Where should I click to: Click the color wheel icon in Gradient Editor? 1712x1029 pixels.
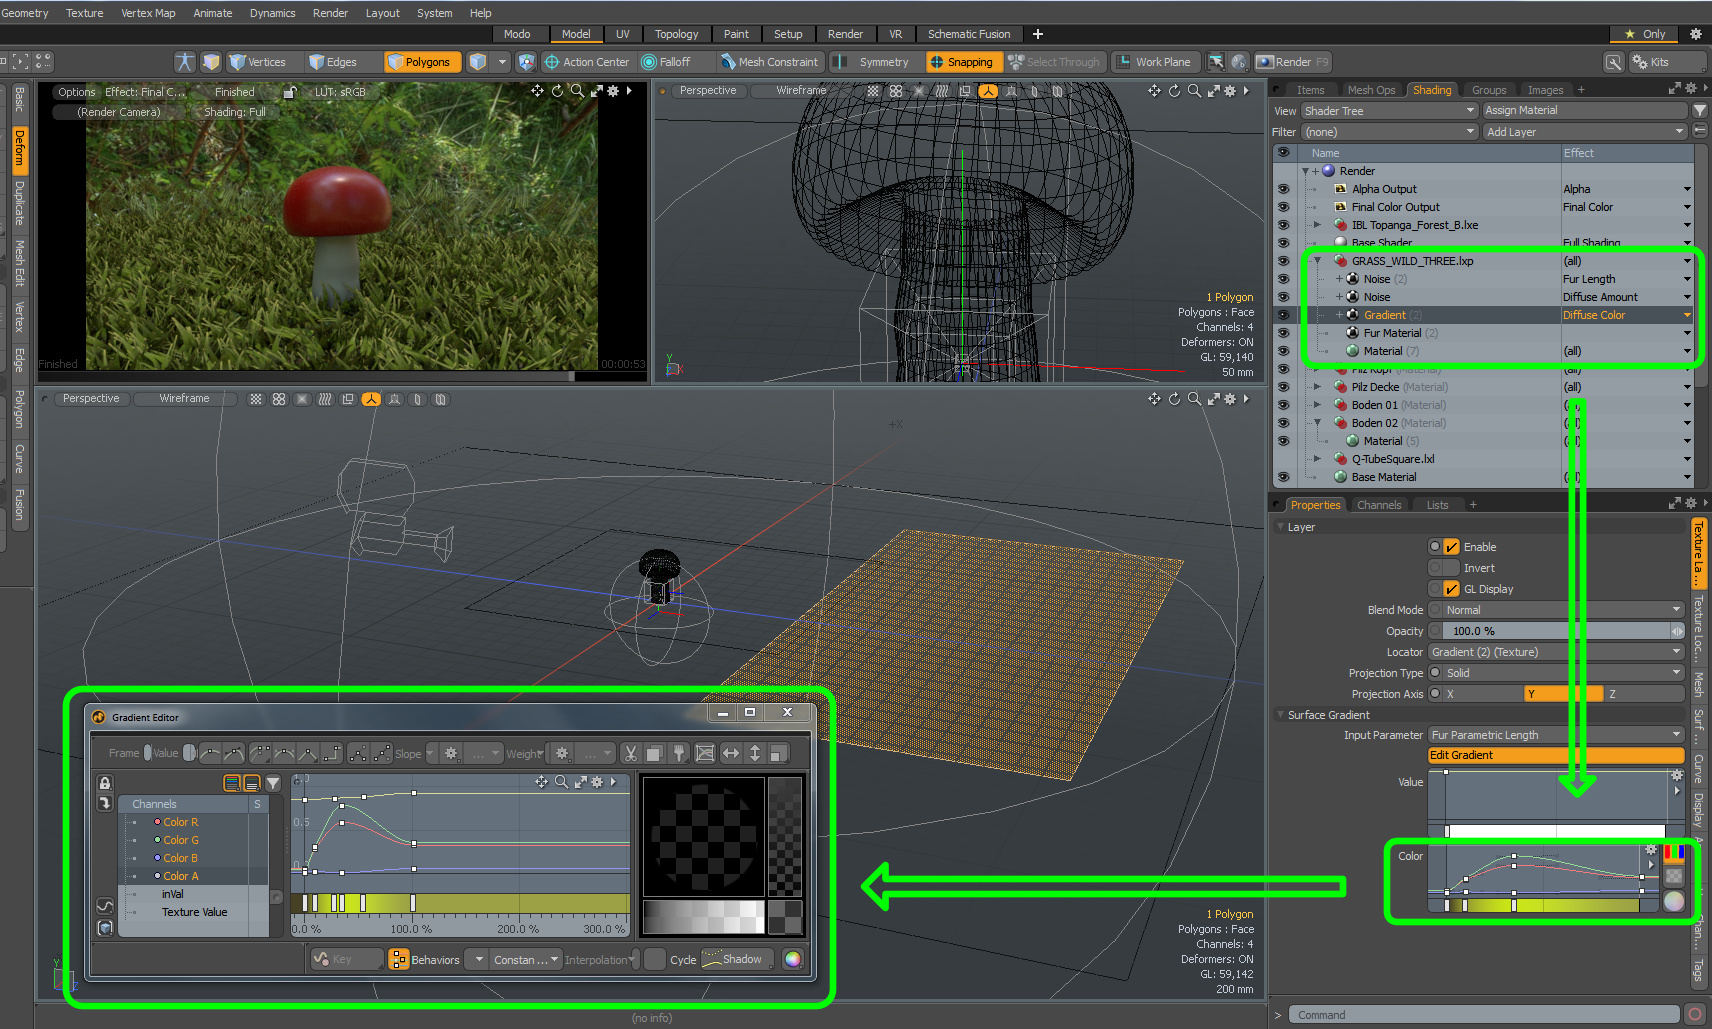792,959
